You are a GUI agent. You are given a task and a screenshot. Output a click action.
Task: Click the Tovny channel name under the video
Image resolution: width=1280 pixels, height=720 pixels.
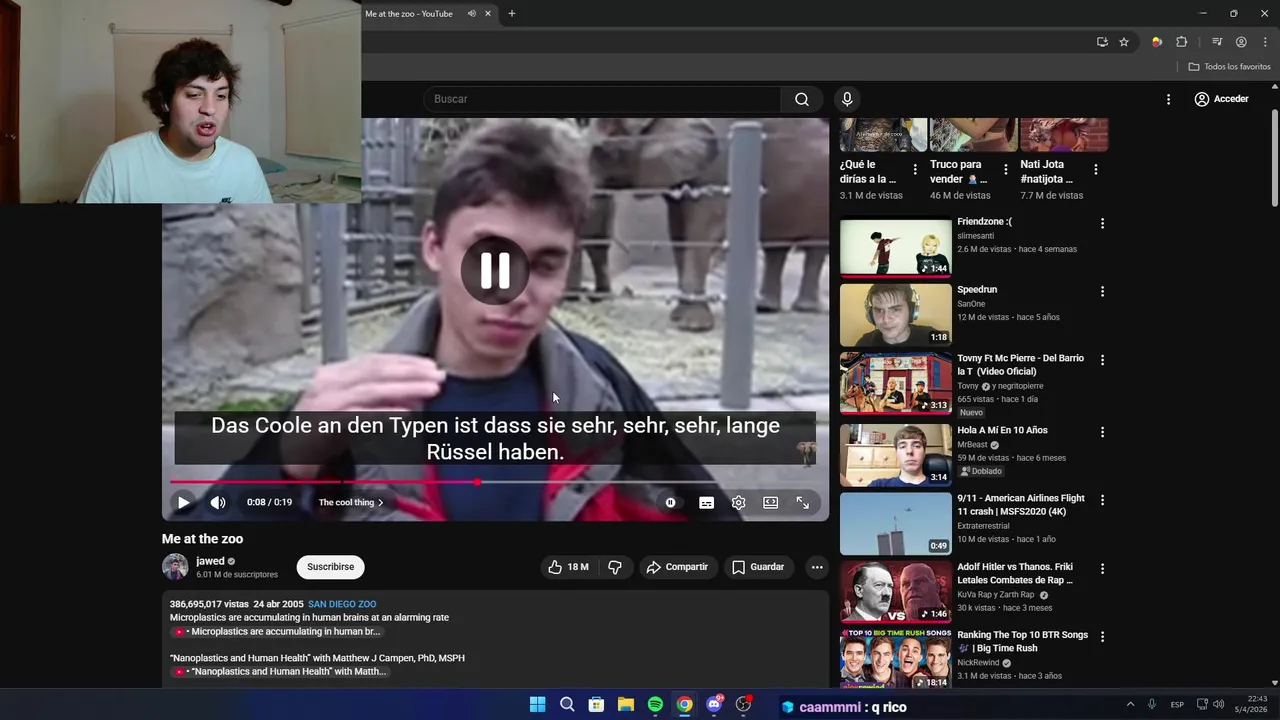pos(968,386)
